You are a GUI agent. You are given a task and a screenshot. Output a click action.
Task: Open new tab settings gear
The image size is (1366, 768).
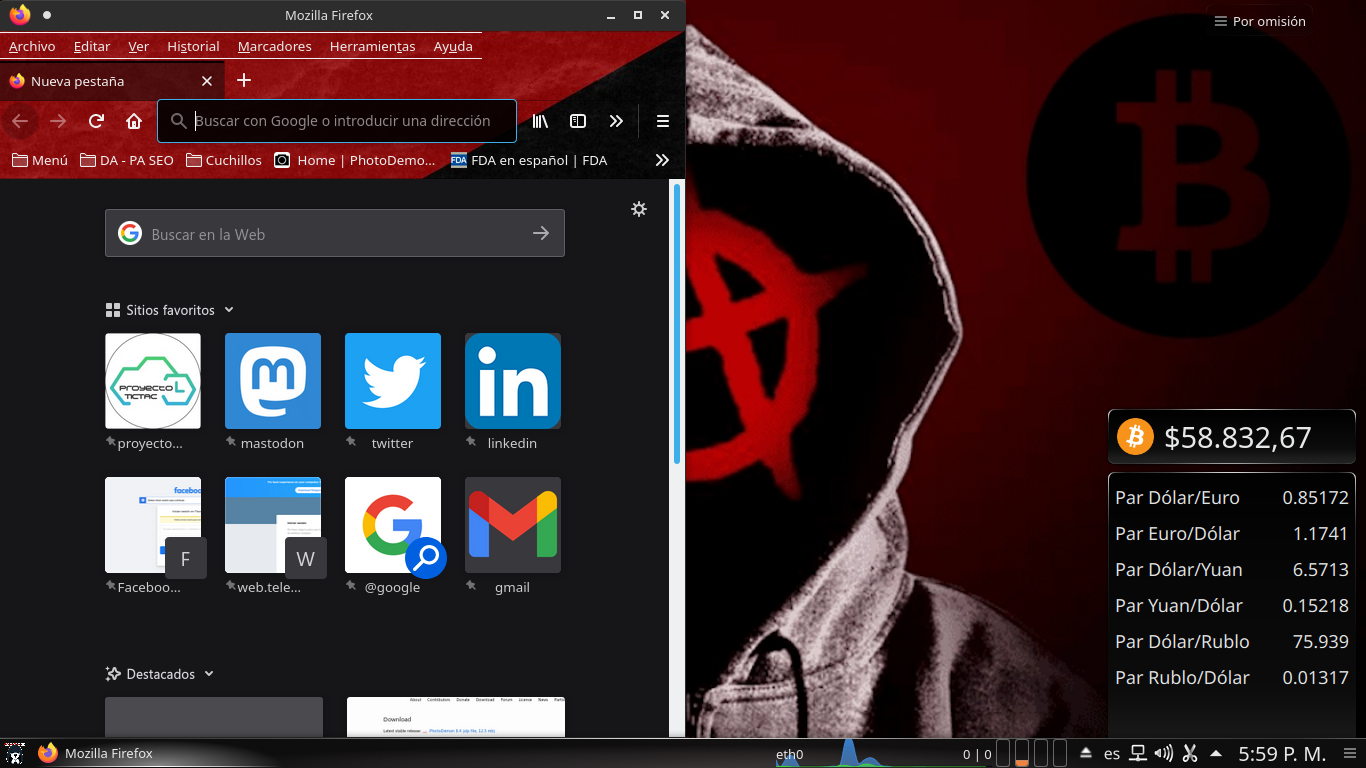pos(639,209)
